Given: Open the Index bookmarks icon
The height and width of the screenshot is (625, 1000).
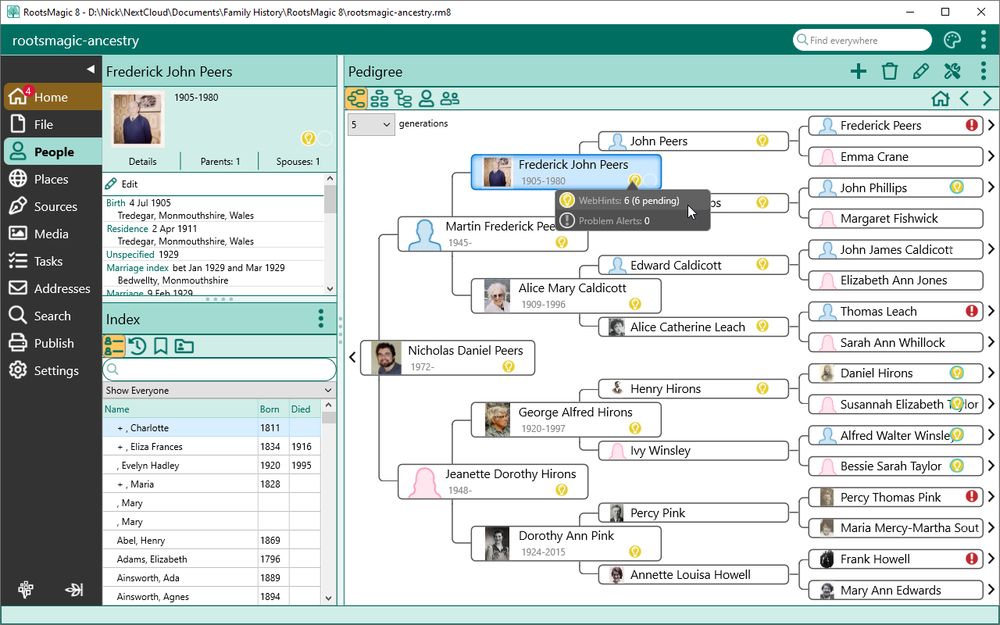Looking at the screenshot, I should (161, 346).
